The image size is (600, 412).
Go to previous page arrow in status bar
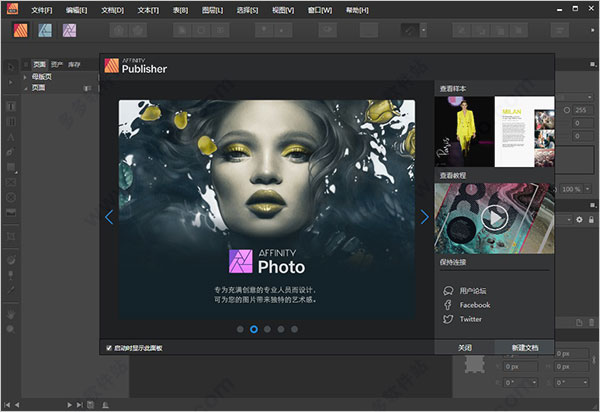click(17, 404)
